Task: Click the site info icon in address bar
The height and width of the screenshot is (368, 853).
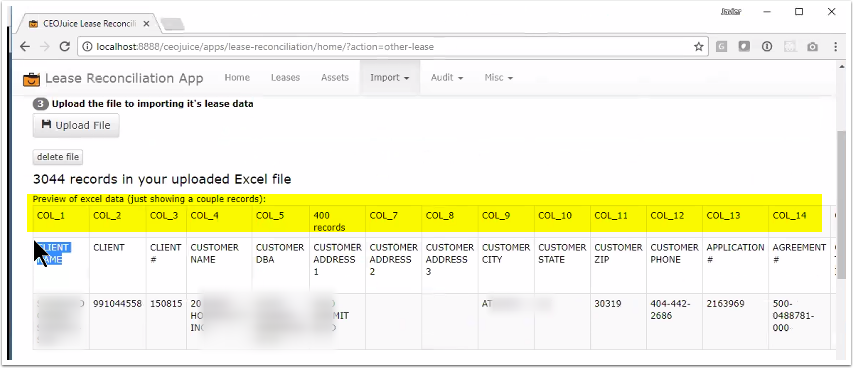Action: tap(88, 47)
